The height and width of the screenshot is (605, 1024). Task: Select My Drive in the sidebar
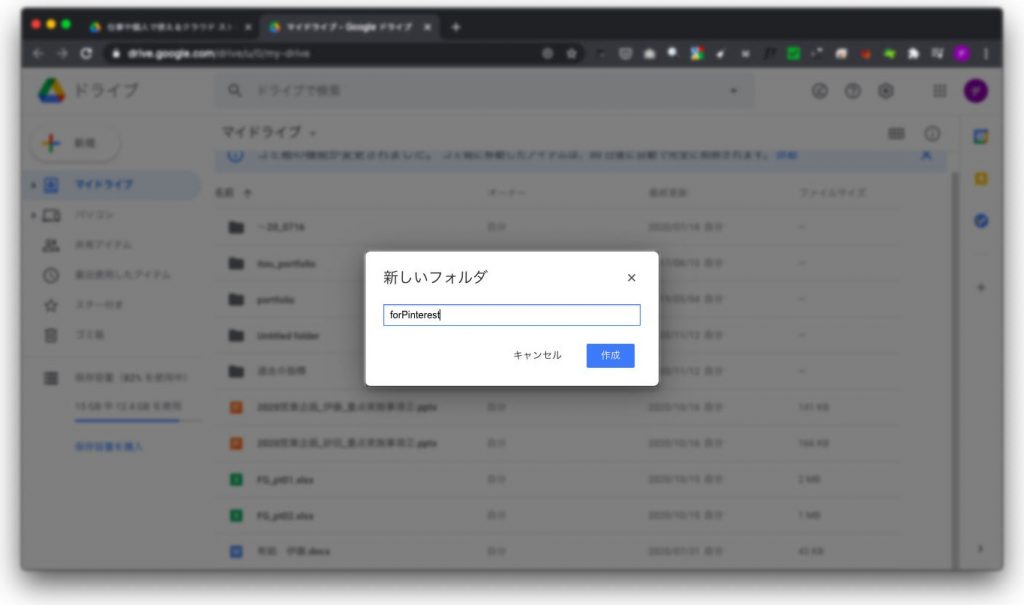tap(112, 185)
